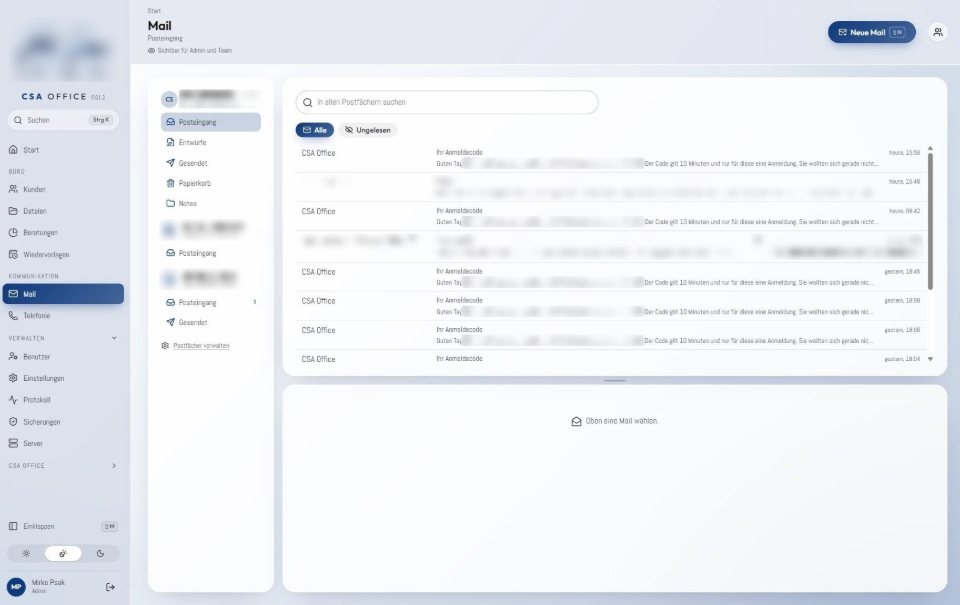Open the Posteingang folder showing count 1
960x605 pixels.
211,302
